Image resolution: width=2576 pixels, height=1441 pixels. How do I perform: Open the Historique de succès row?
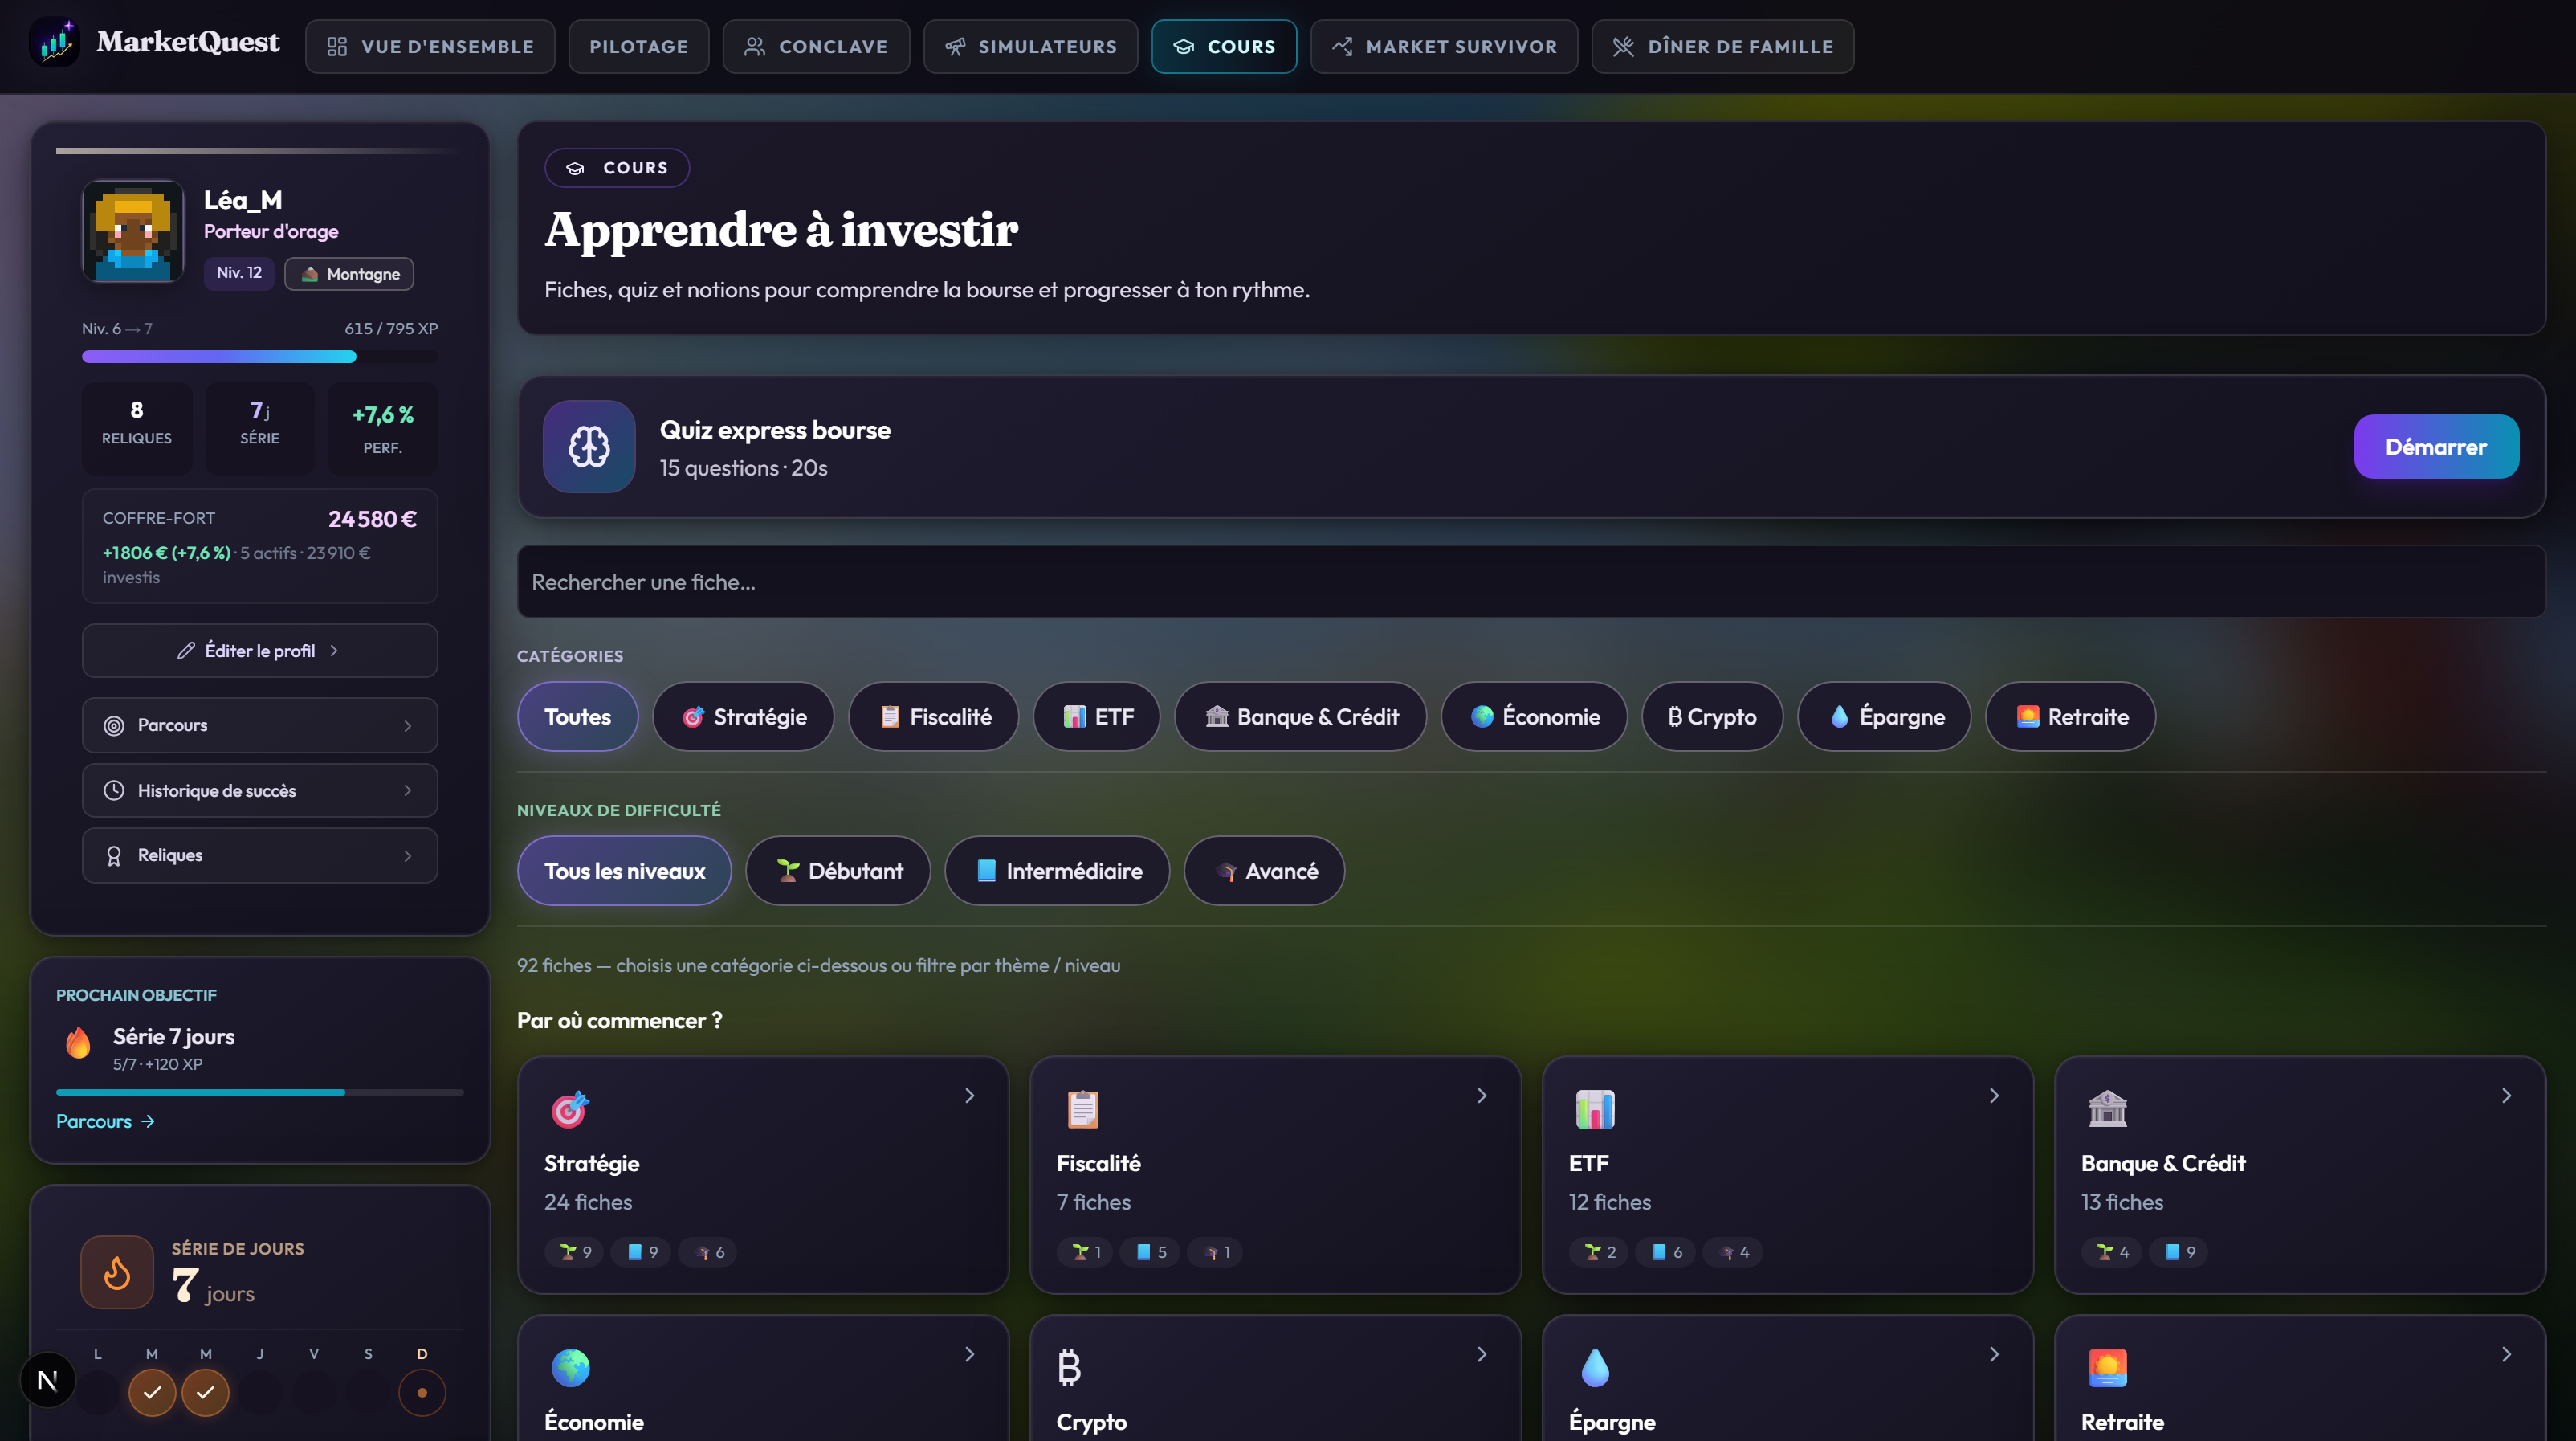click(260, 790)
